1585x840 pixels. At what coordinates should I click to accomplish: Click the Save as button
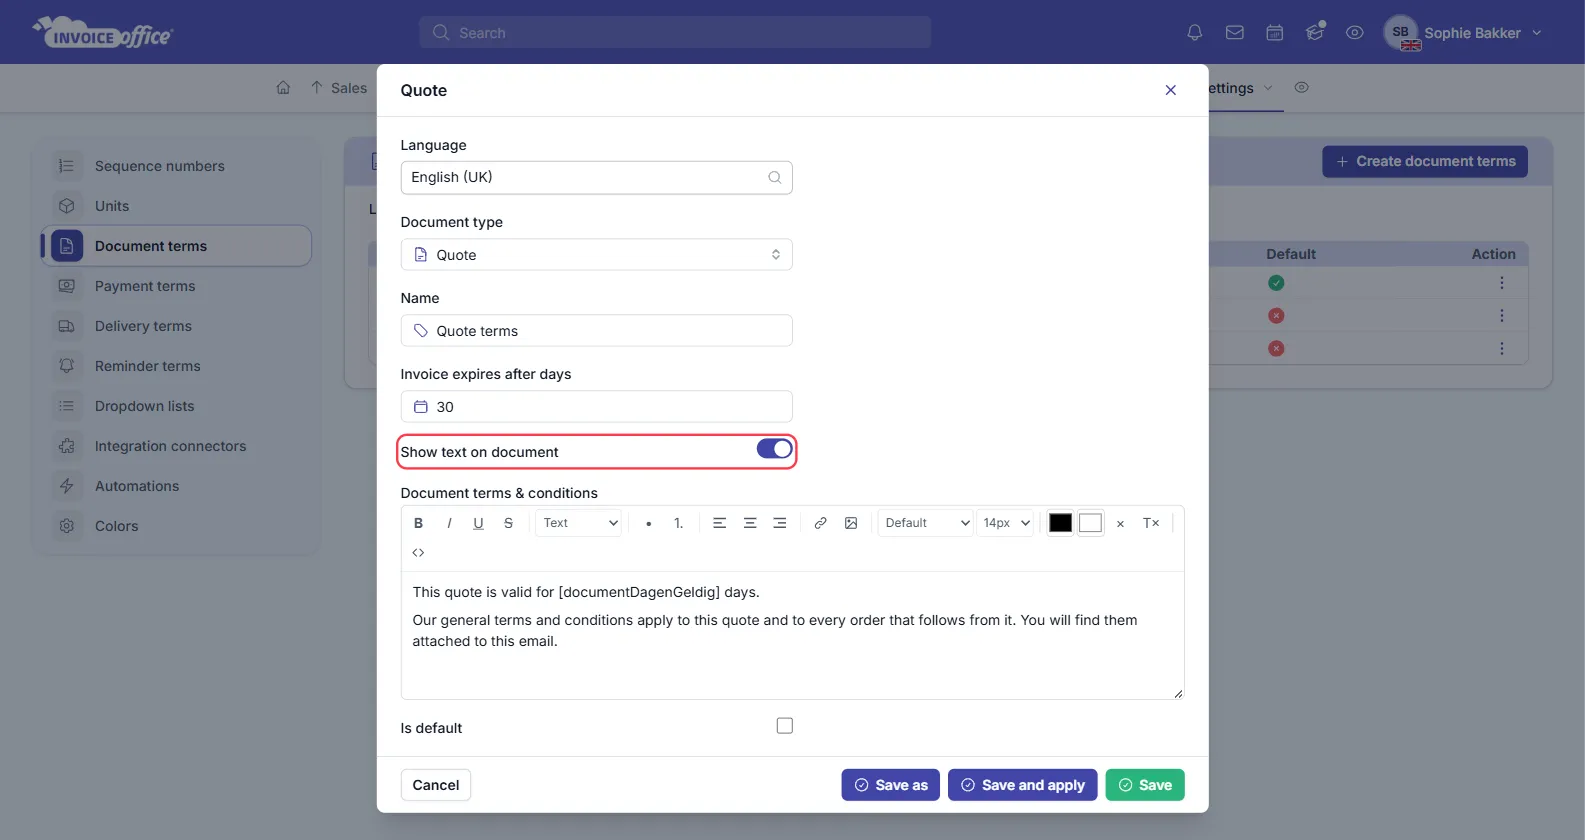coord(890,785)
